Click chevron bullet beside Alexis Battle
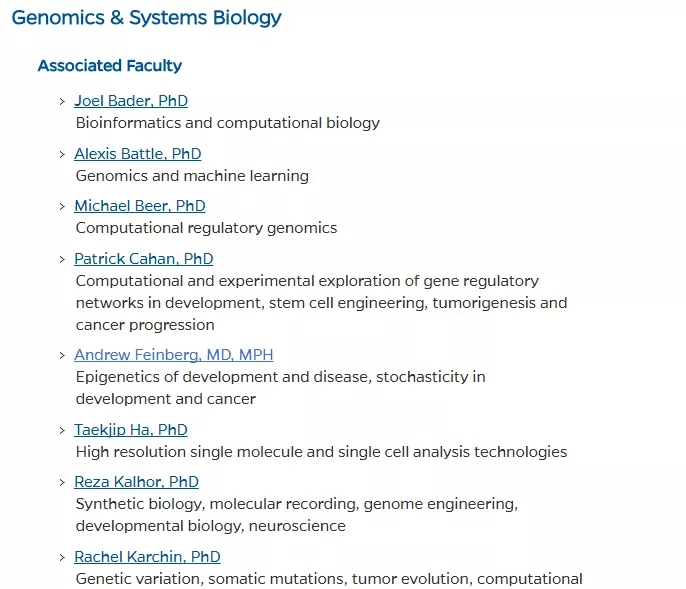686x589 pixels. click(62, 155)
